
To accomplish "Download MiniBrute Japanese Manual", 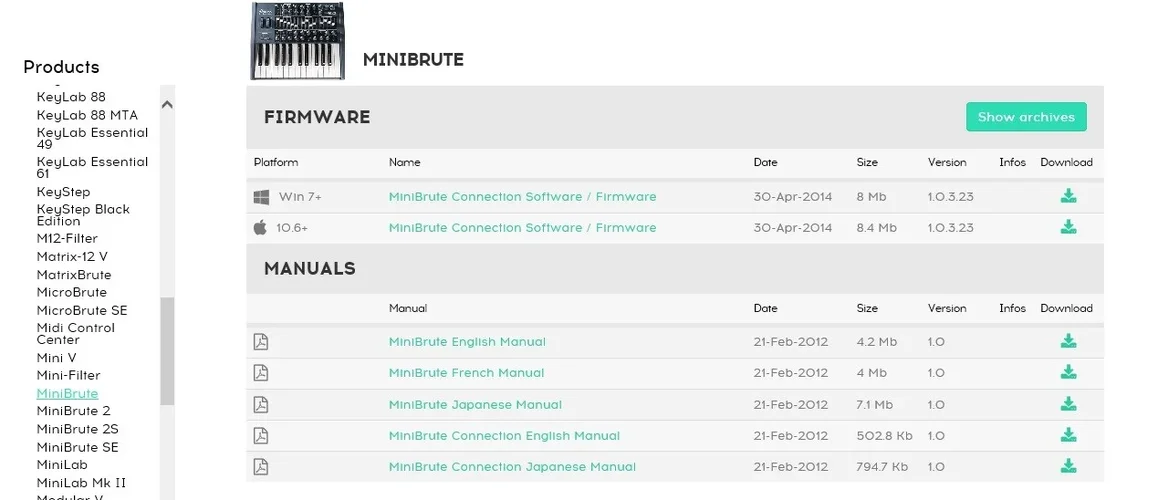I will point(1068,404).
